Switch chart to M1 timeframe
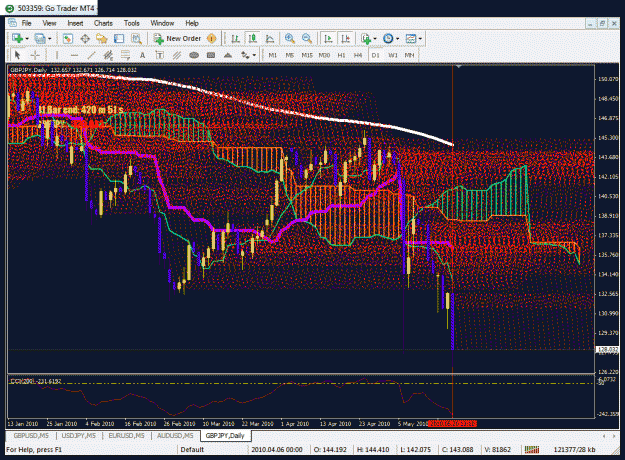This screenshot has width=625, height=460. (273, 55)
